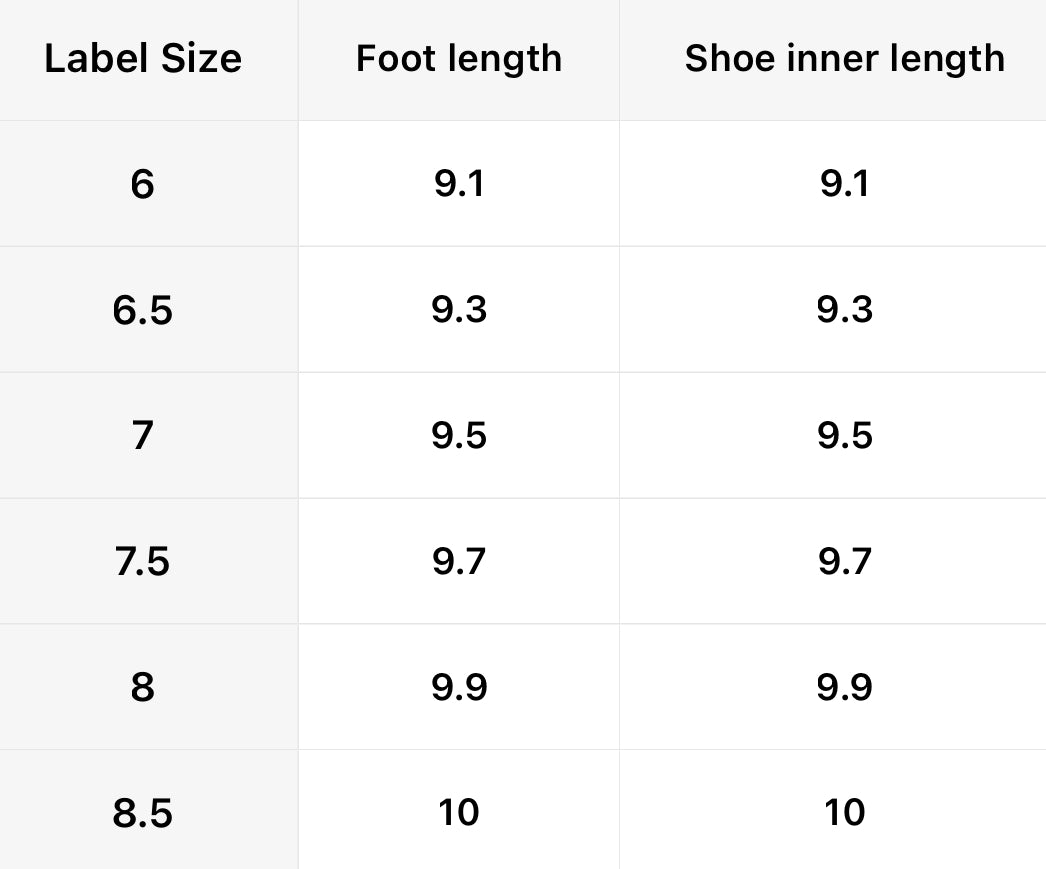Image resolution: width=1046 pixels, height=869 pixels.
Task: Click the Foot length column header
Action: [x=459, y=59]
